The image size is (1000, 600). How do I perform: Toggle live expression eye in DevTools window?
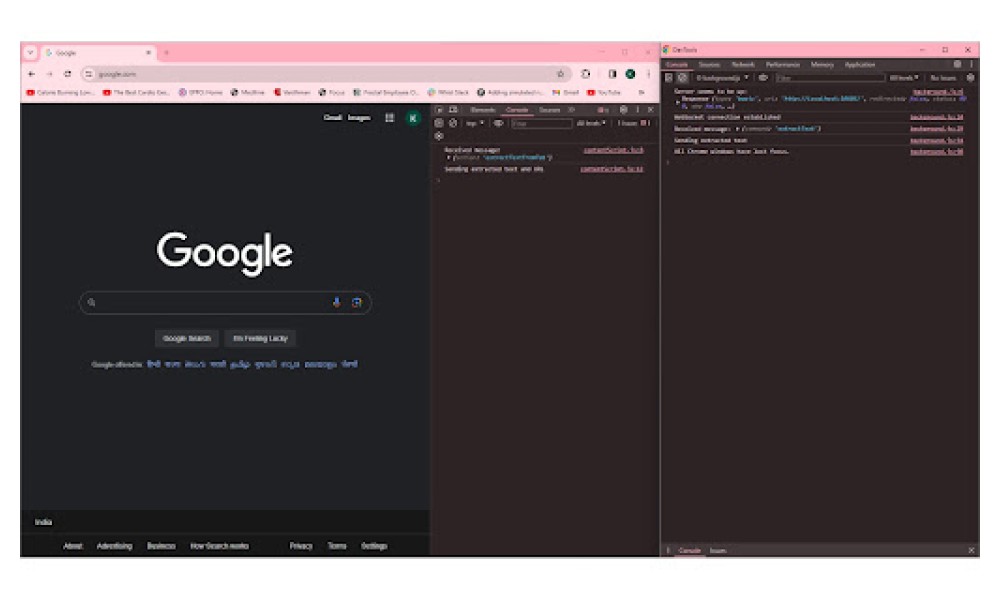point(763,78)
